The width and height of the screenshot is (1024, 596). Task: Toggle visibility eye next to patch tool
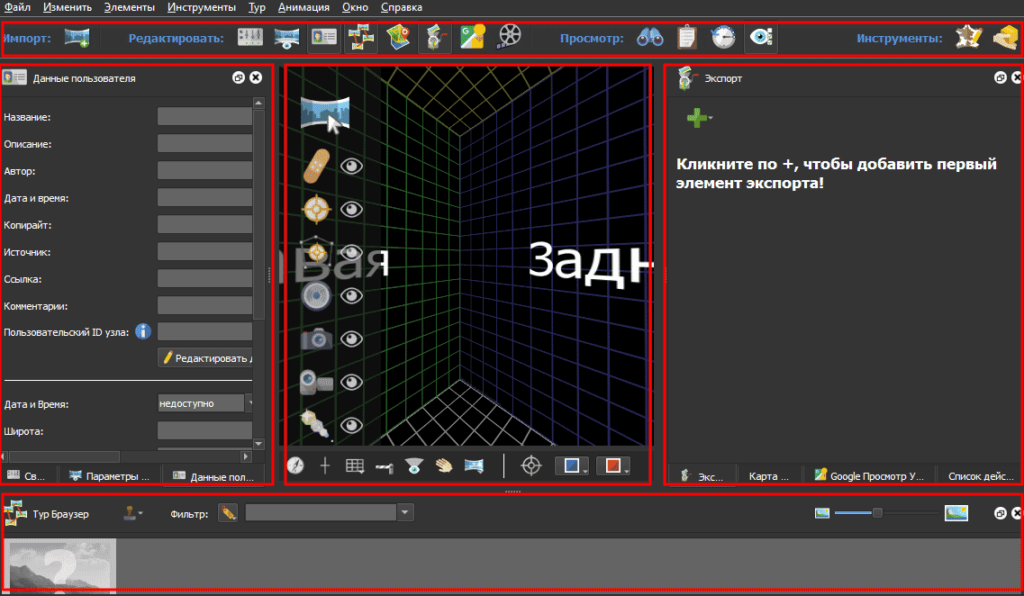pyautogui.click(x=351, y=166)
